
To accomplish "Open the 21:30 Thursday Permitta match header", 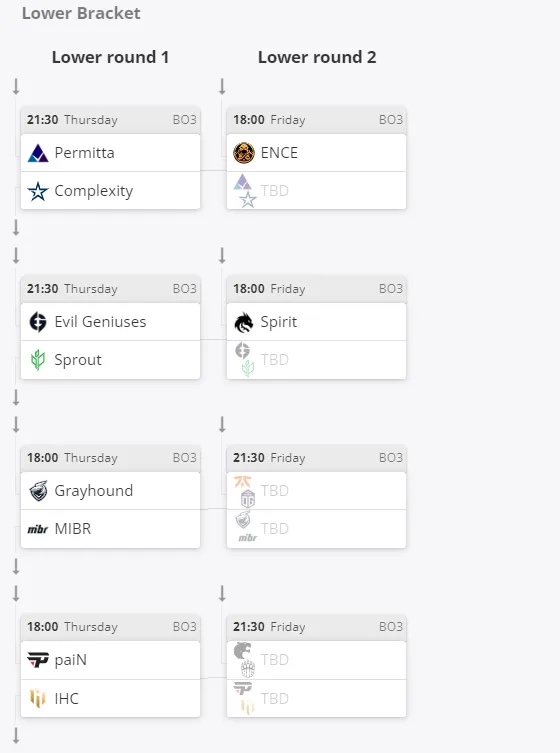I will (110, 120).
